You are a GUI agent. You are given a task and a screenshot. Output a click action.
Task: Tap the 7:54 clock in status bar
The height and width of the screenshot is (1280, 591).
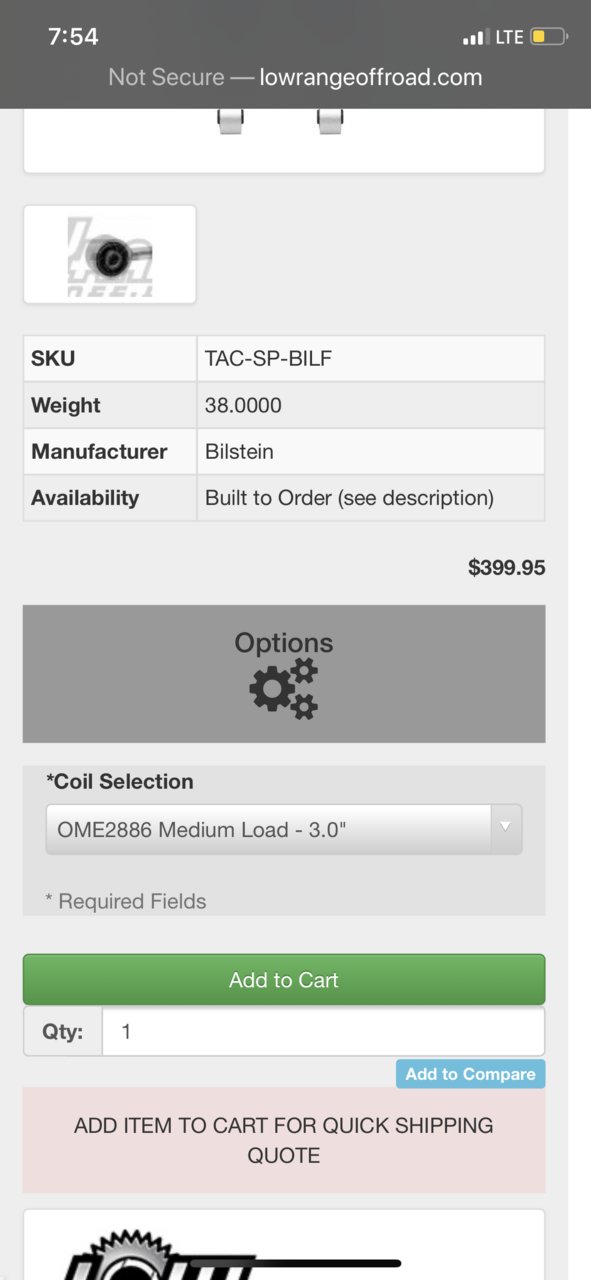click(x=73, y=37)
